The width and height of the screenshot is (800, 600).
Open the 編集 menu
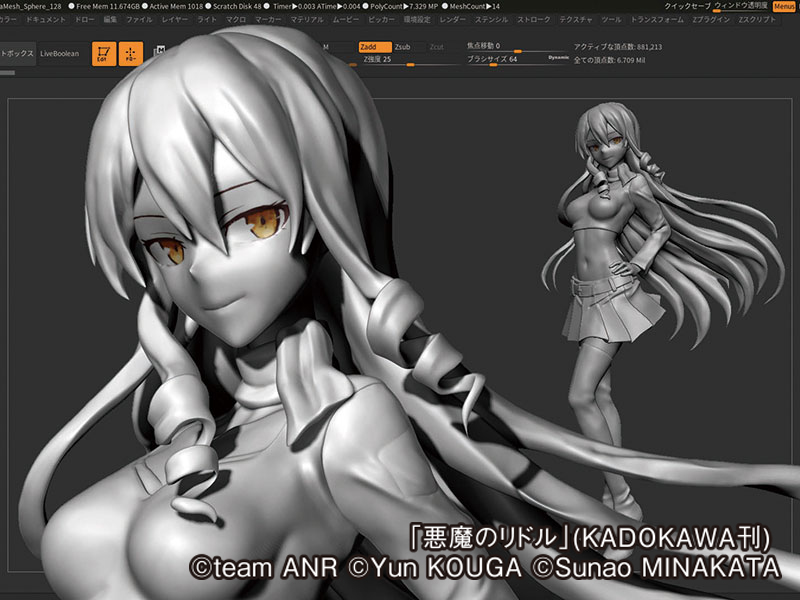(x=110, y=20)
